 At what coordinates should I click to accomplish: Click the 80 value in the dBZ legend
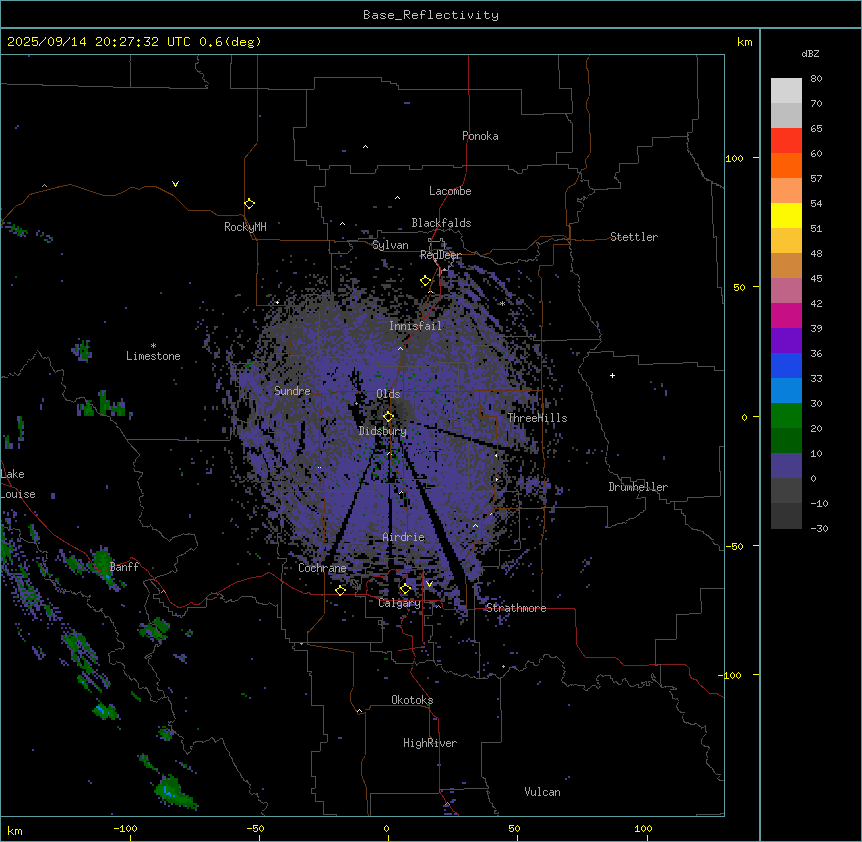[x=816, y=79]
